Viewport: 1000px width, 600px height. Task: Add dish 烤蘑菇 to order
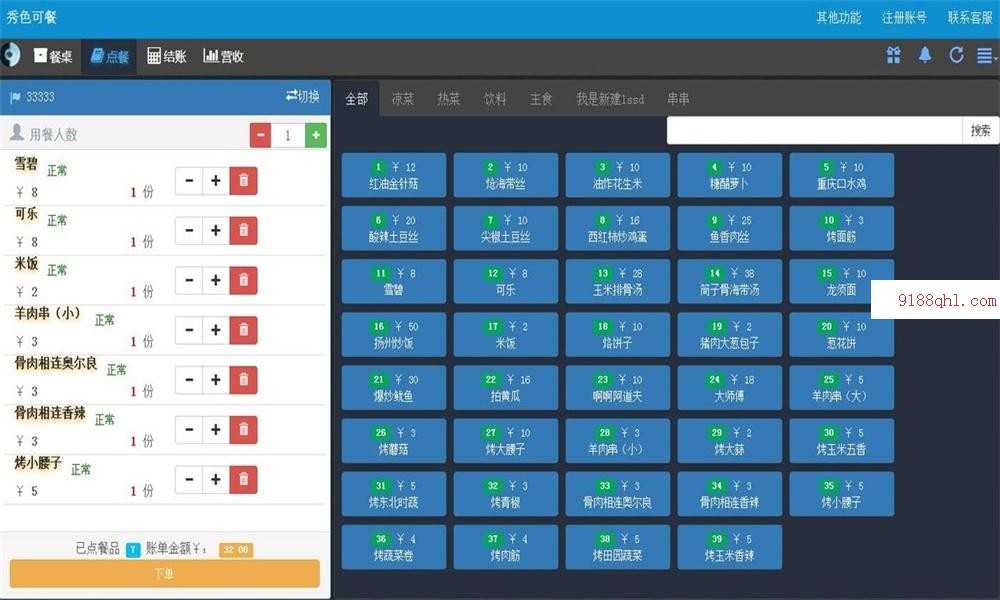393,441
